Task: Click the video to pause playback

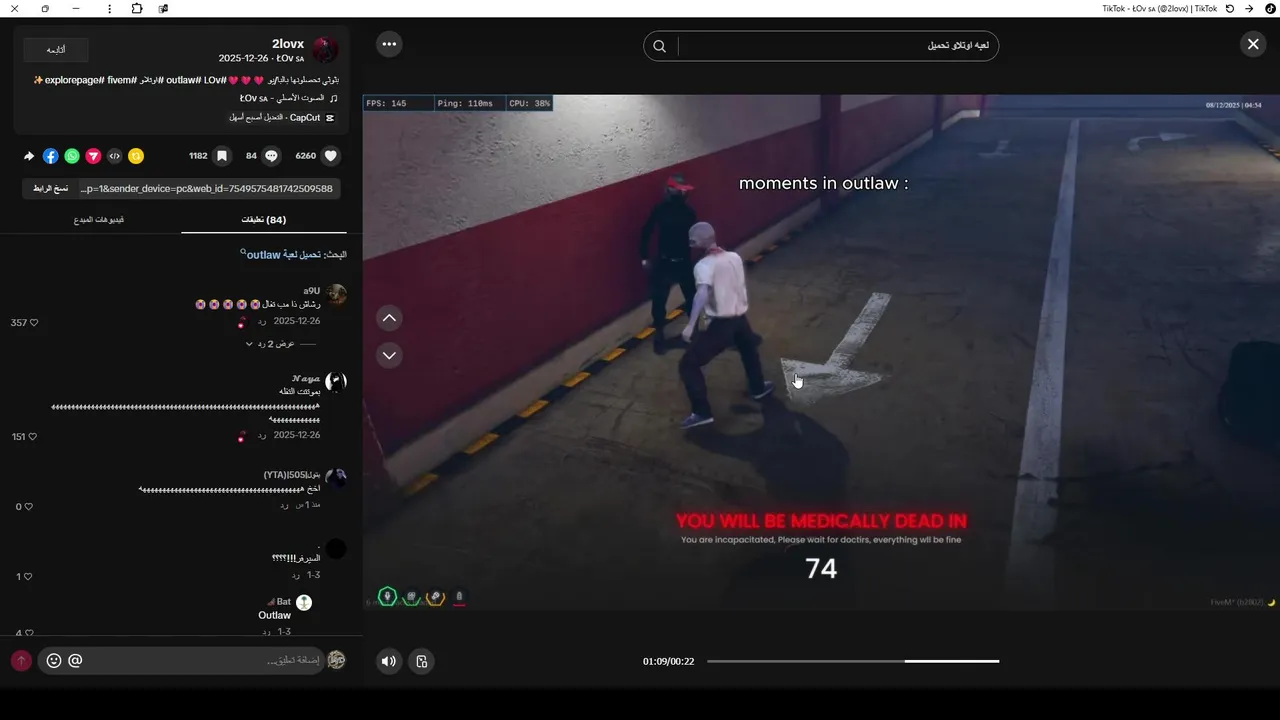Action: click(x=820, y=352)
